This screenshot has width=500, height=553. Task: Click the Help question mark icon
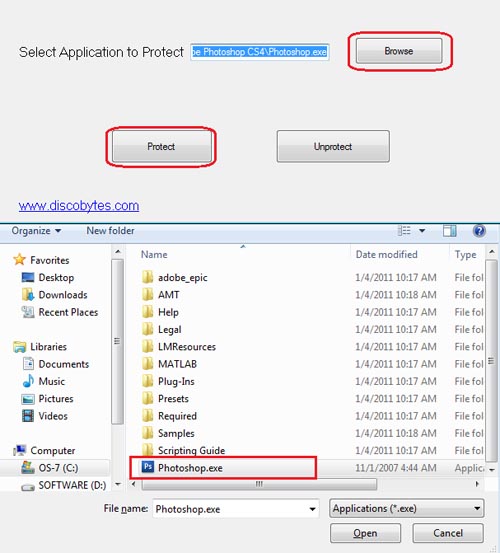479,231
